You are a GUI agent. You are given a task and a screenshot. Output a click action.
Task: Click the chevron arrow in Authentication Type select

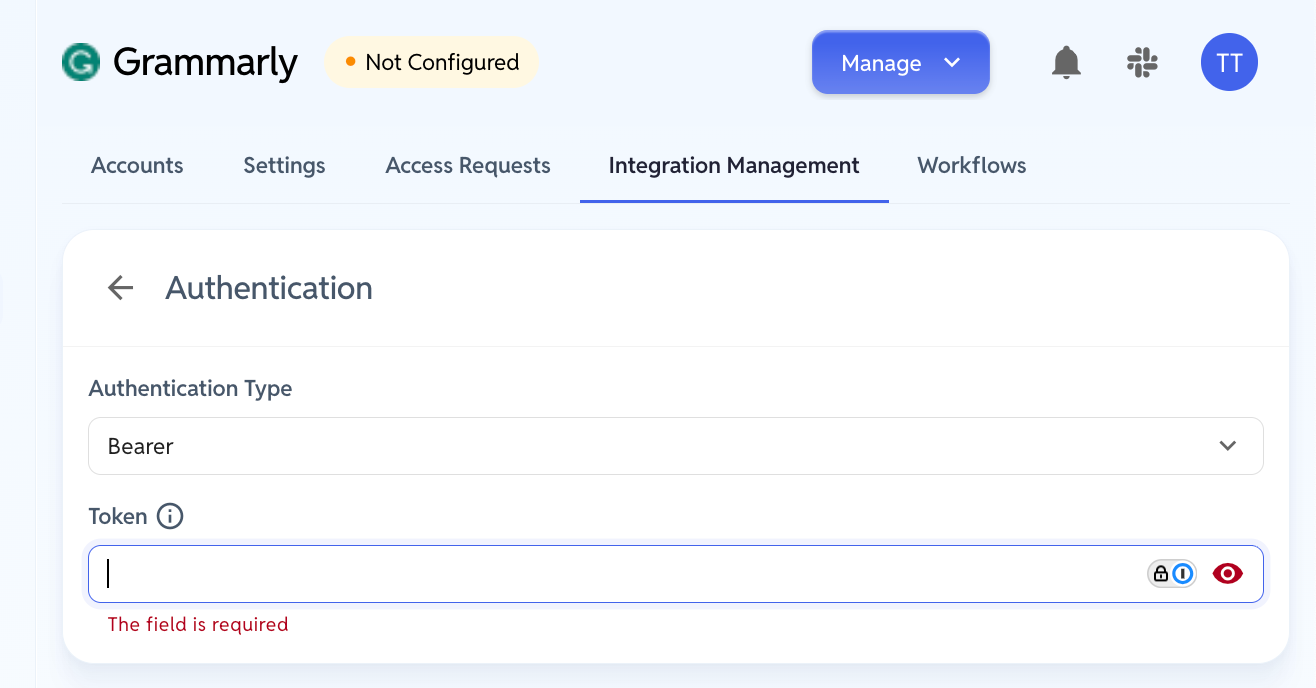(x=1228, y=446)
